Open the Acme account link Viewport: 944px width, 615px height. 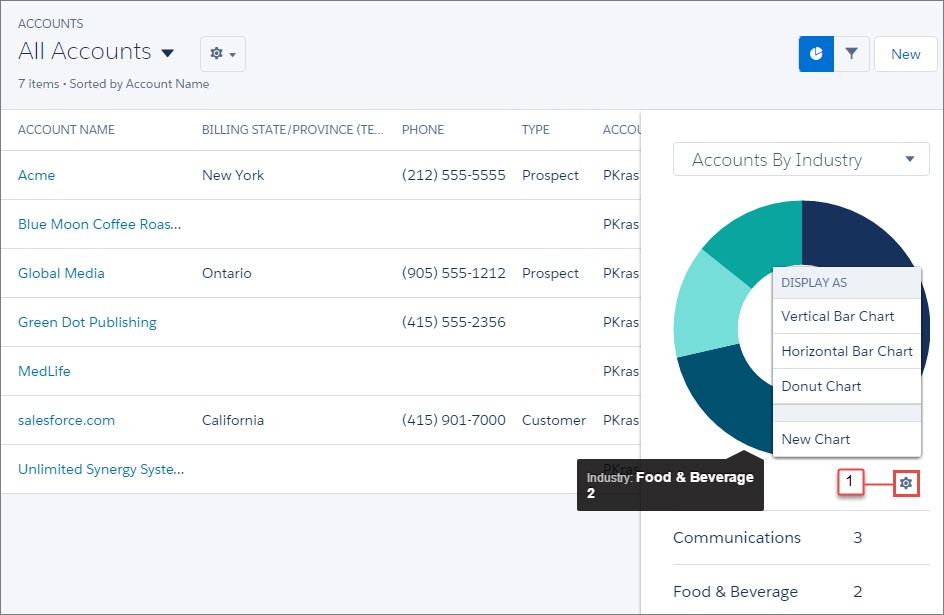pyautogui.click(x=37, y=175)
